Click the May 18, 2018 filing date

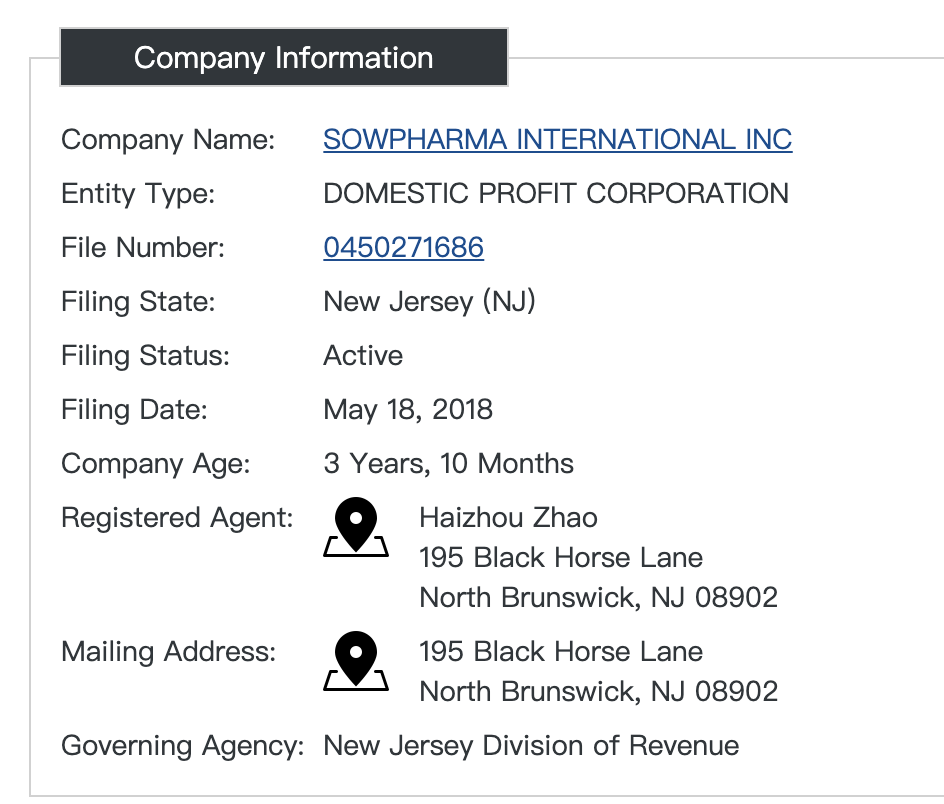click(408, 410)
